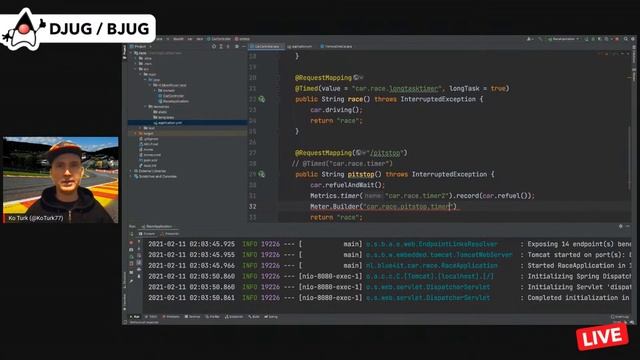The width and height of the screenshot is (640, 360).
Task: Open the Terminal tool window button
Action: click(193, 317)
